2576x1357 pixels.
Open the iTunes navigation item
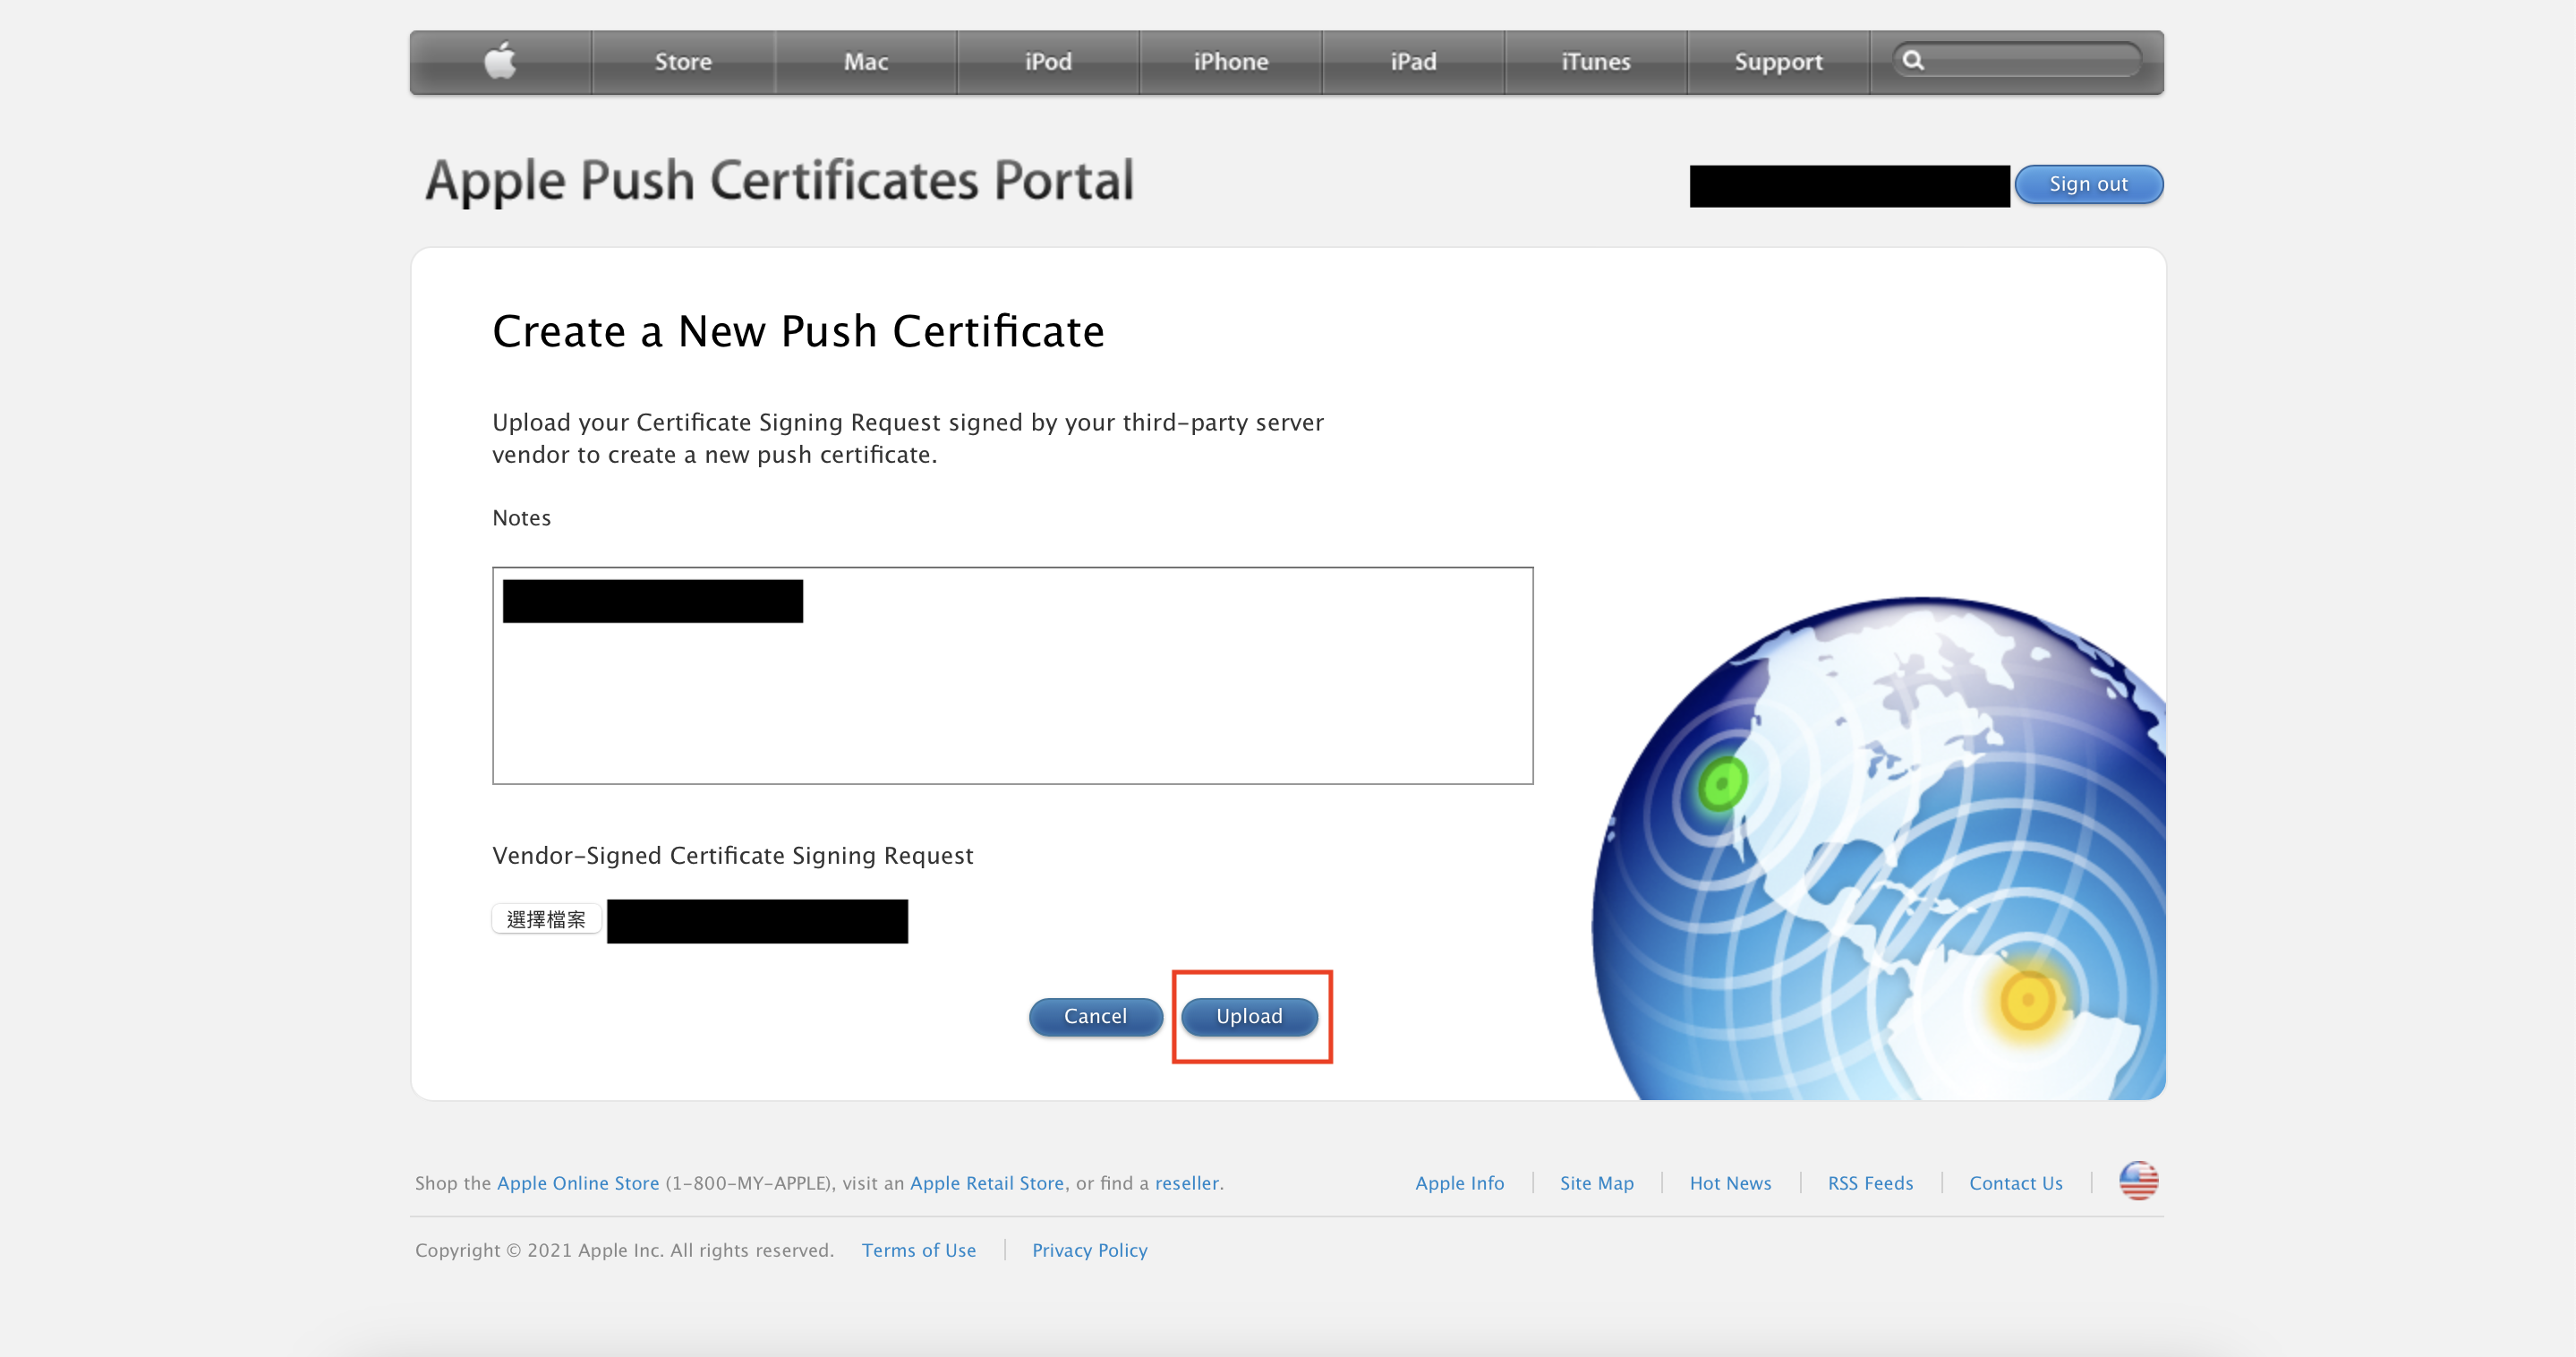(x=1595, y=62)
